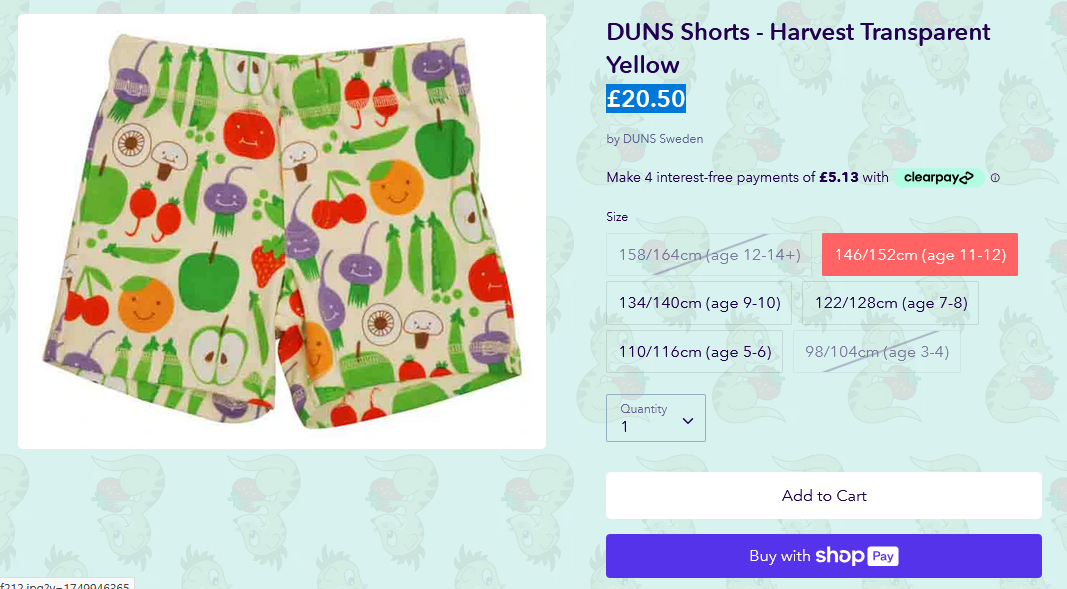Click the URL status tooltip at bottom
This screenshot has height=589, width=1067.
pyautogui.click(x=66, y=584)
